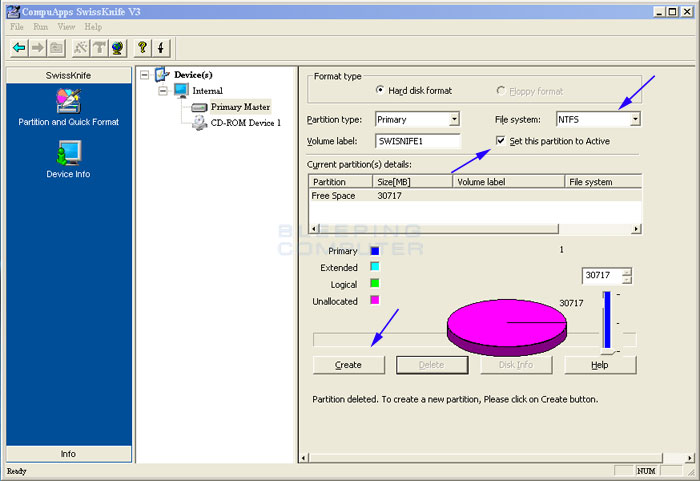Click the NUM status bar indicator
Image resolution: width=700 pixels, height=481 pixels.
(x=646, y=471)
